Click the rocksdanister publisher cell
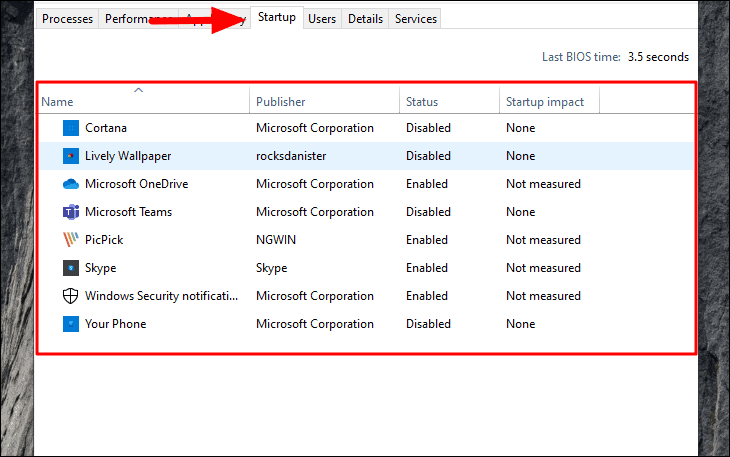Screen dimensions: 730x457 coord(291,156)
